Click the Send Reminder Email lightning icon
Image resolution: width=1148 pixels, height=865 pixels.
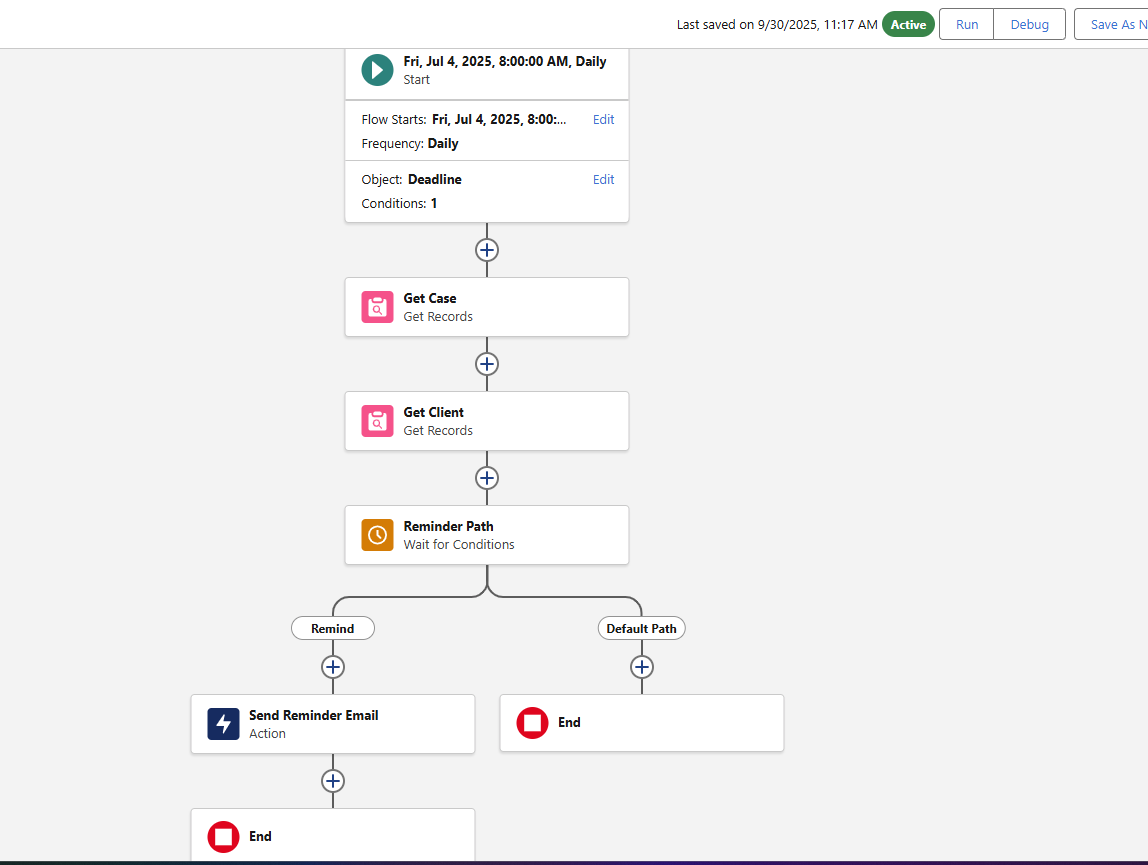click(x=223, y=724)
